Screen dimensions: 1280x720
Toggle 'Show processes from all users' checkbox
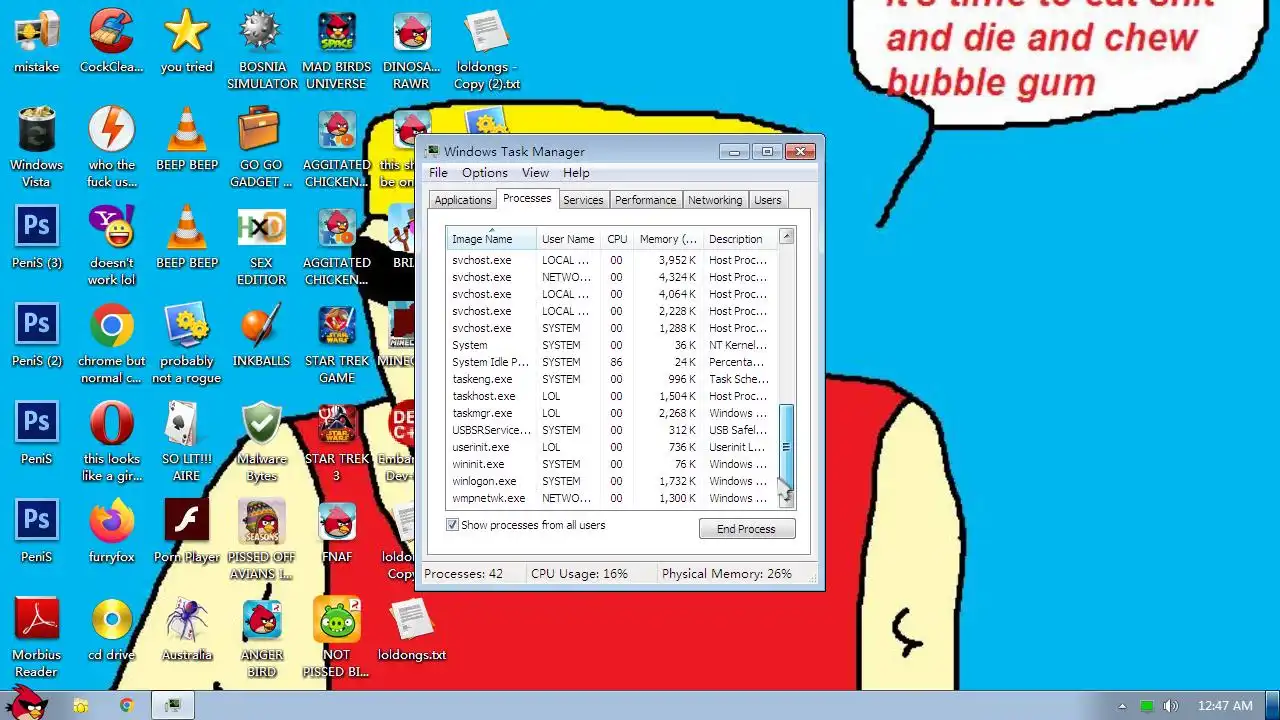pyautogui.click(x=452, y=525)
